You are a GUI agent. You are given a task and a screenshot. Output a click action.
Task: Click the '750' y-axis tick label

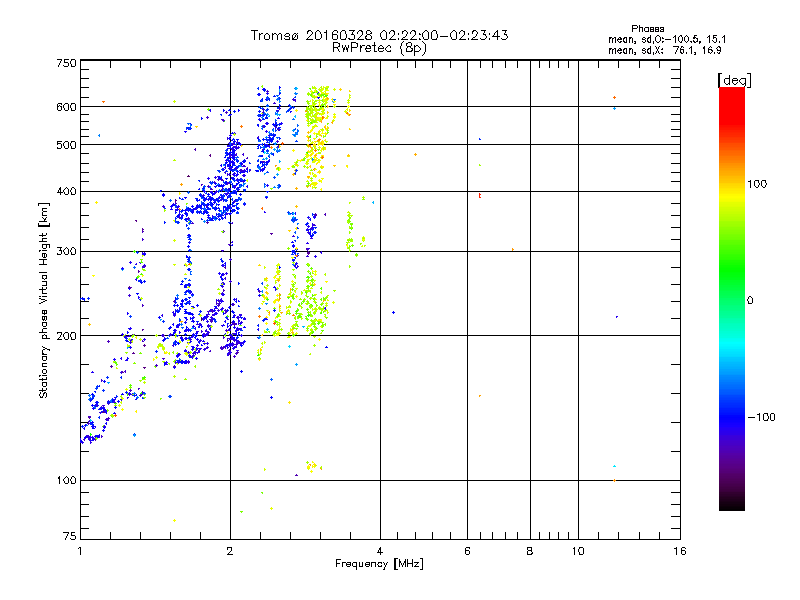66,63
